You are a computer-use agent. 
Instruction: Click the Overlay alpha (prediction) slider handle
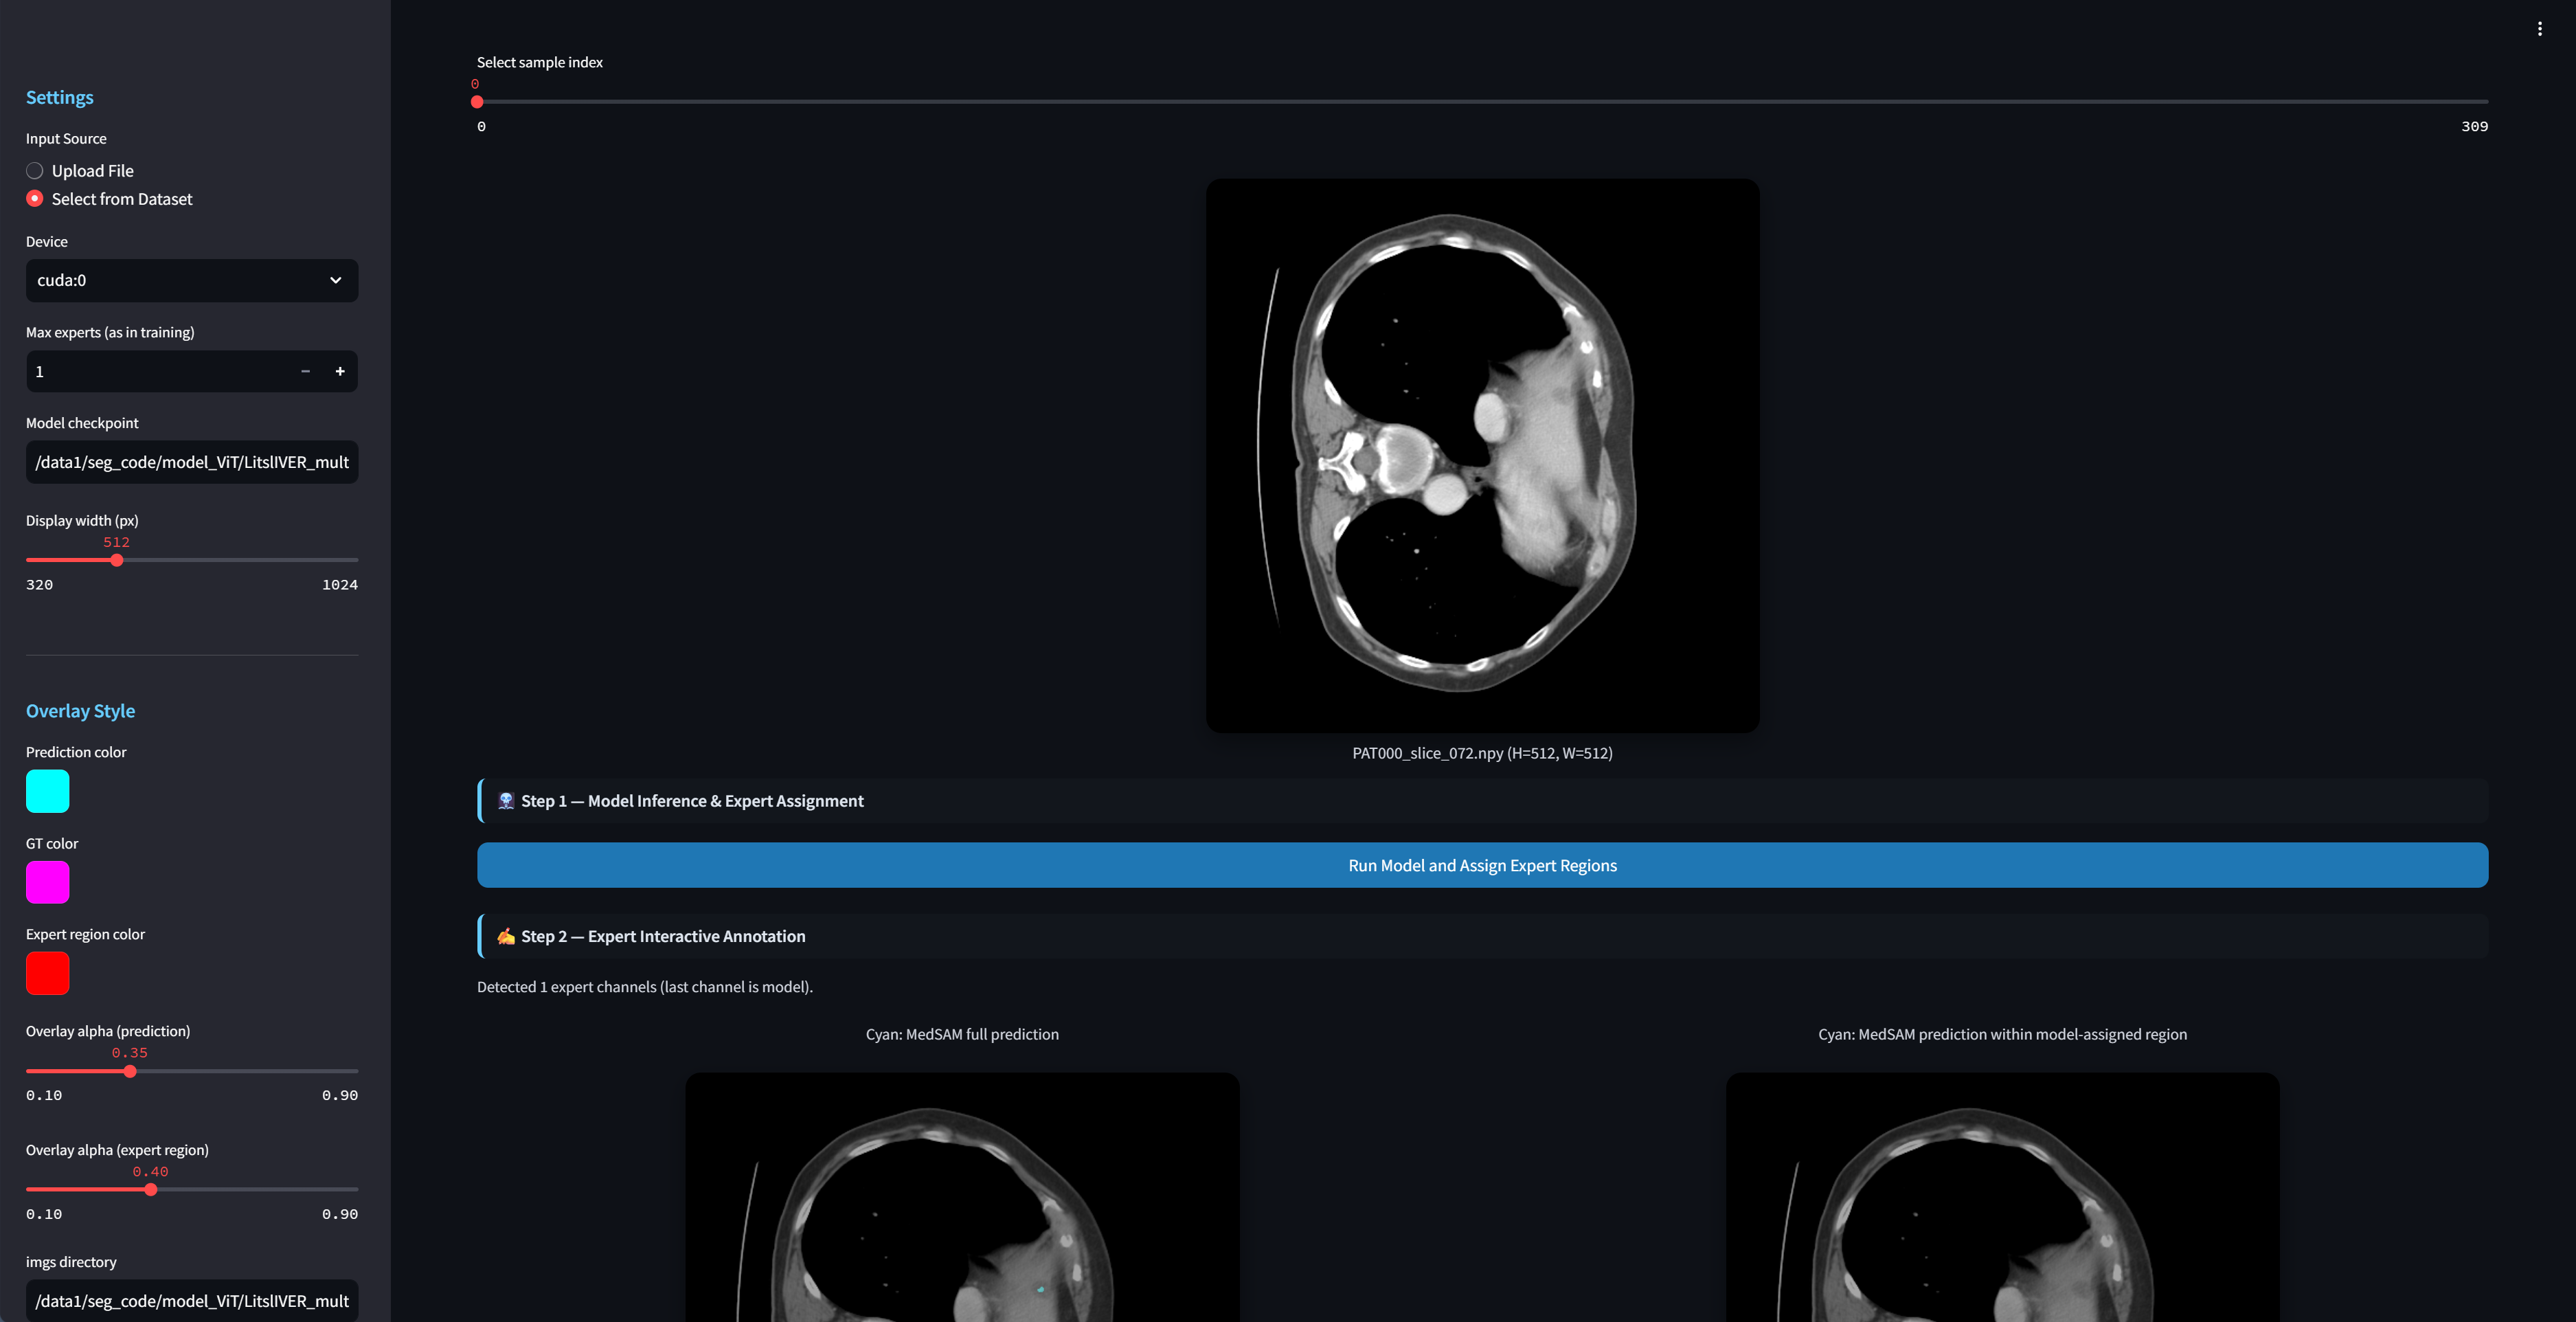pyautogui.click(x=130, y=1071)
